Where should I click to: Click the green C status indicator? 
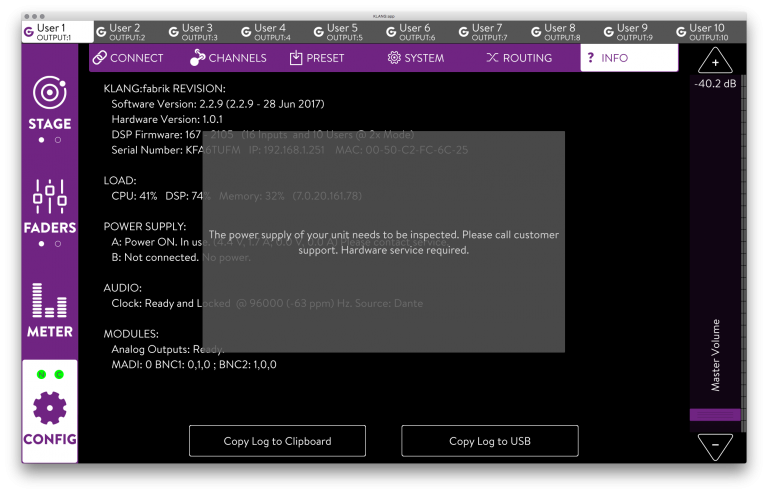[x=59, y=375]
